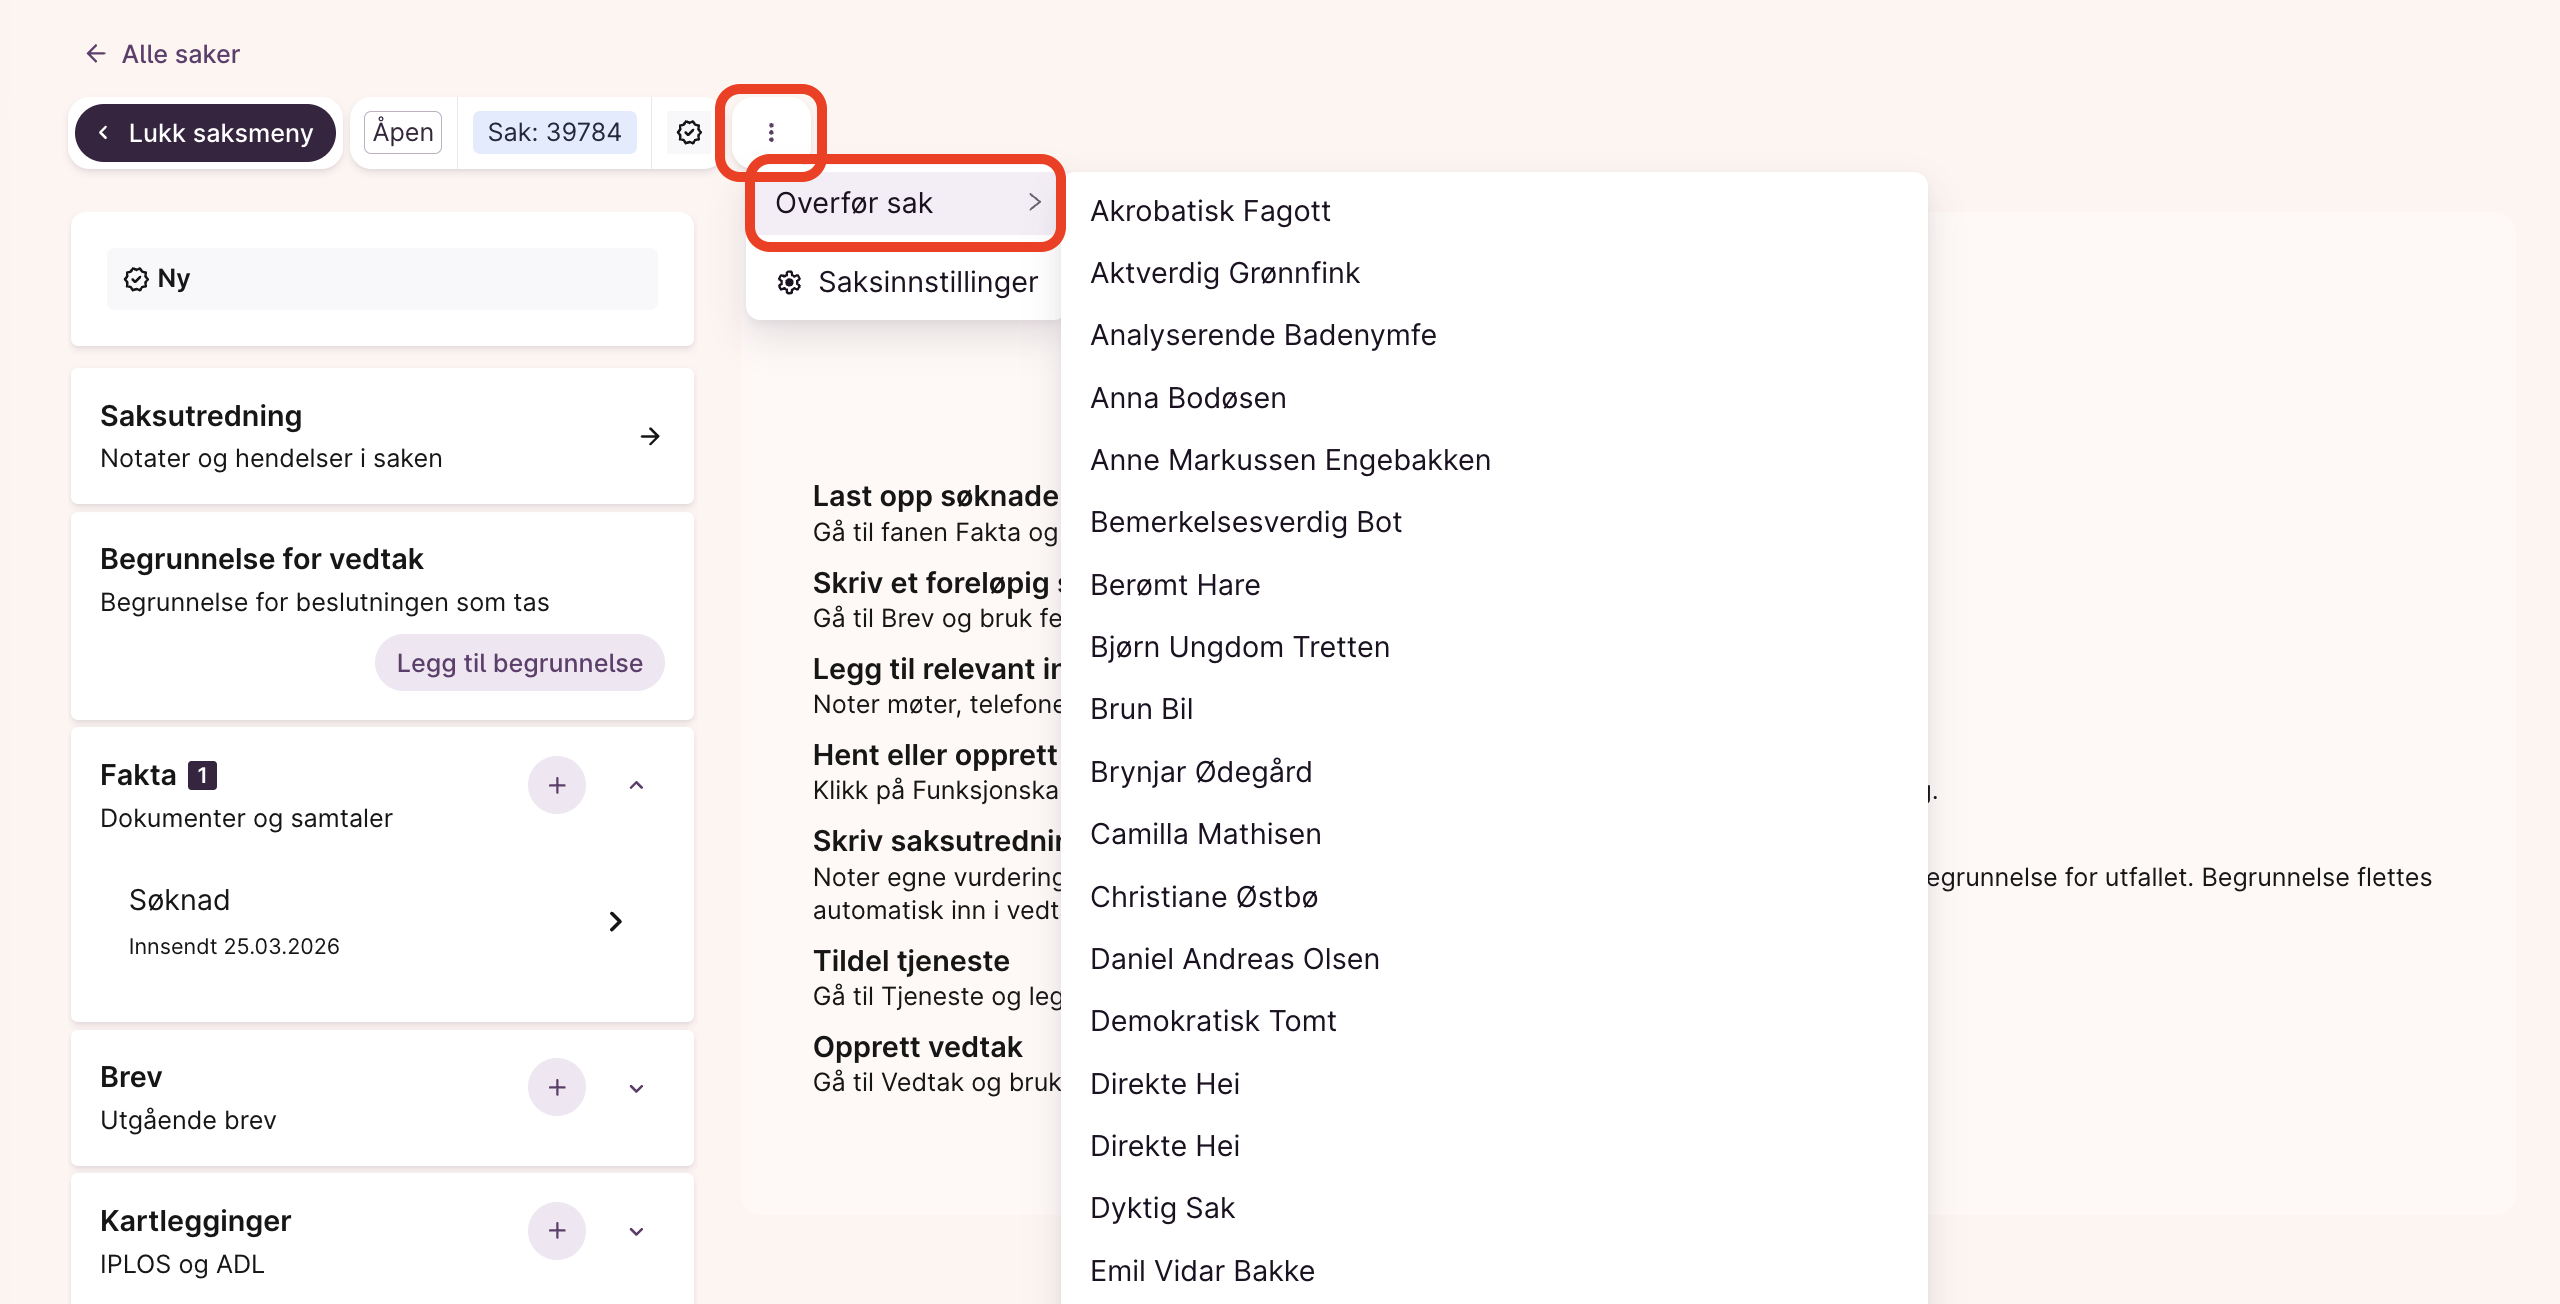The height and width of the screenshot is (1304, 2560).
Task: Click the plus icon in the Brev section
Action: [x=557, y=1087]
